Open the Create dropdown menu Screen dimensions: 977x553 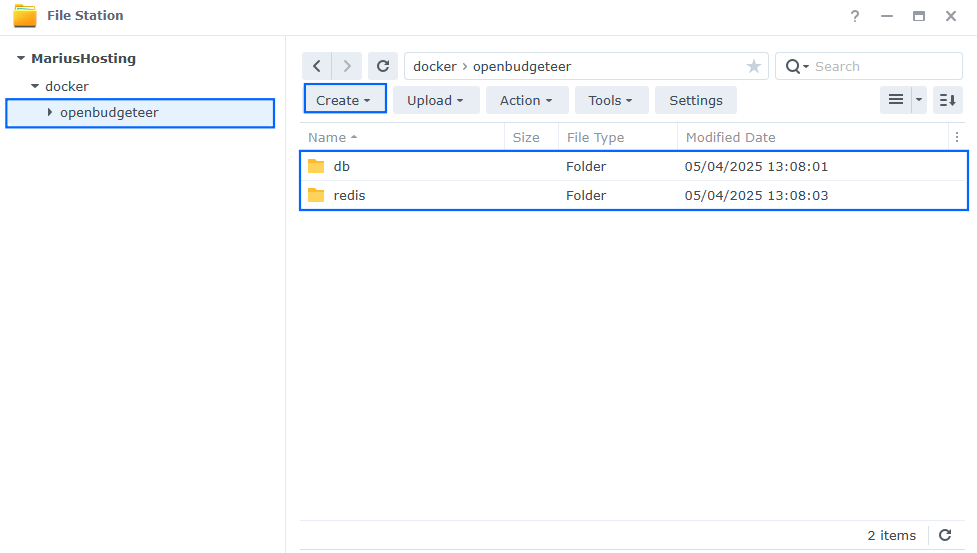pos(345,100)
